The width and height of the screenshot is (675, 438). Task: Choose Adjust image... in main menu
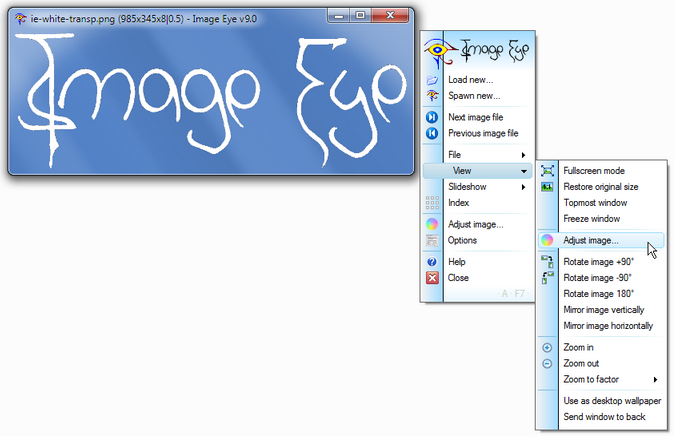[477, 224]
